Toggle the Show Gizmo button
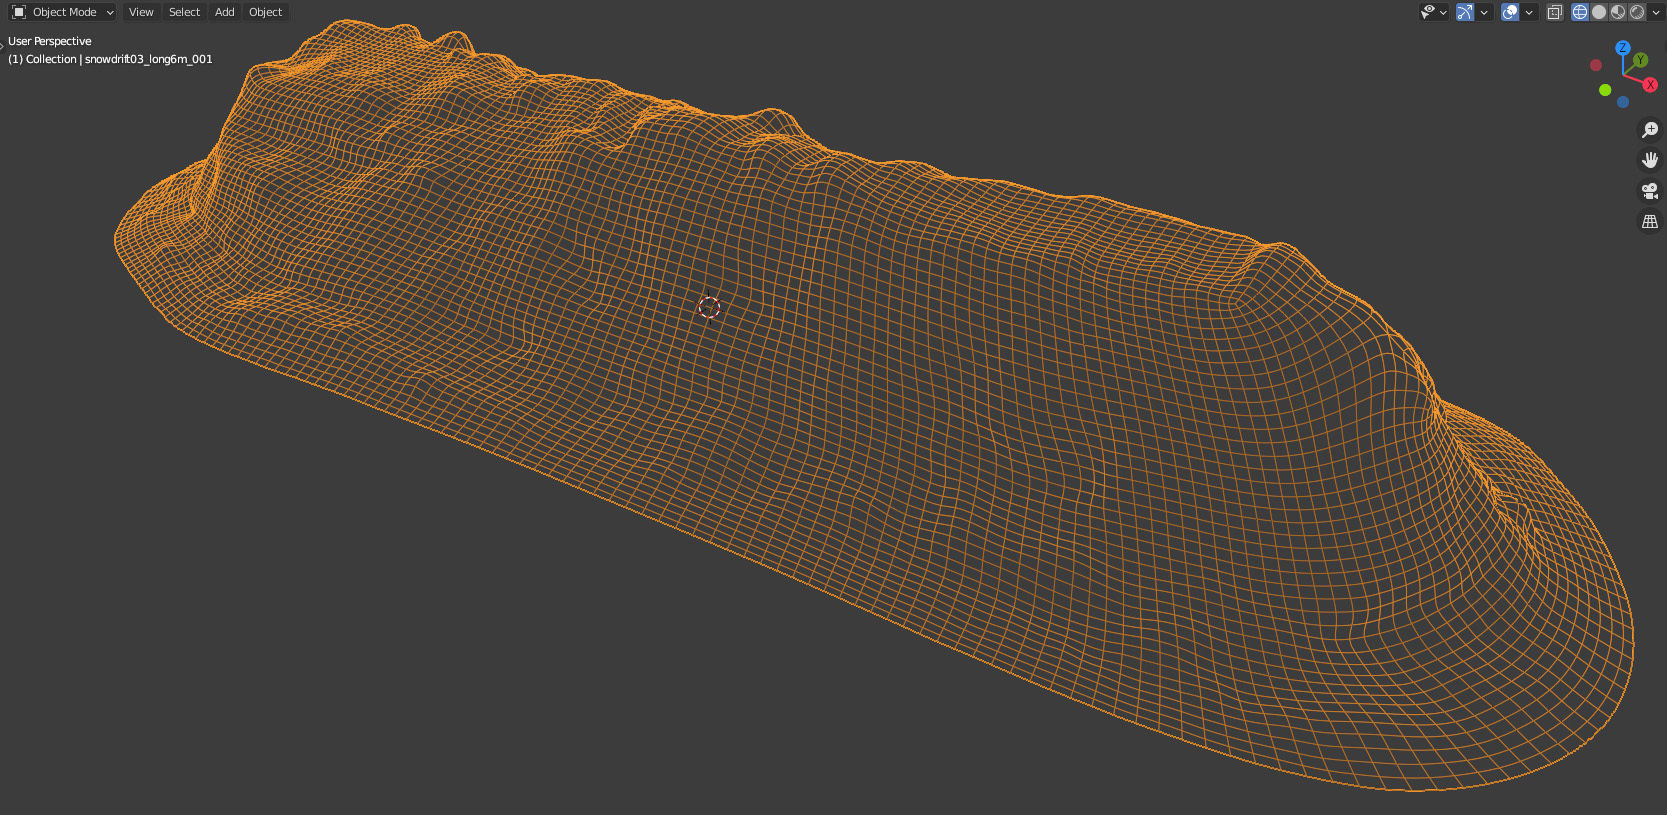The height and width of the screenshot is (815, 1667). [1465, 12]
